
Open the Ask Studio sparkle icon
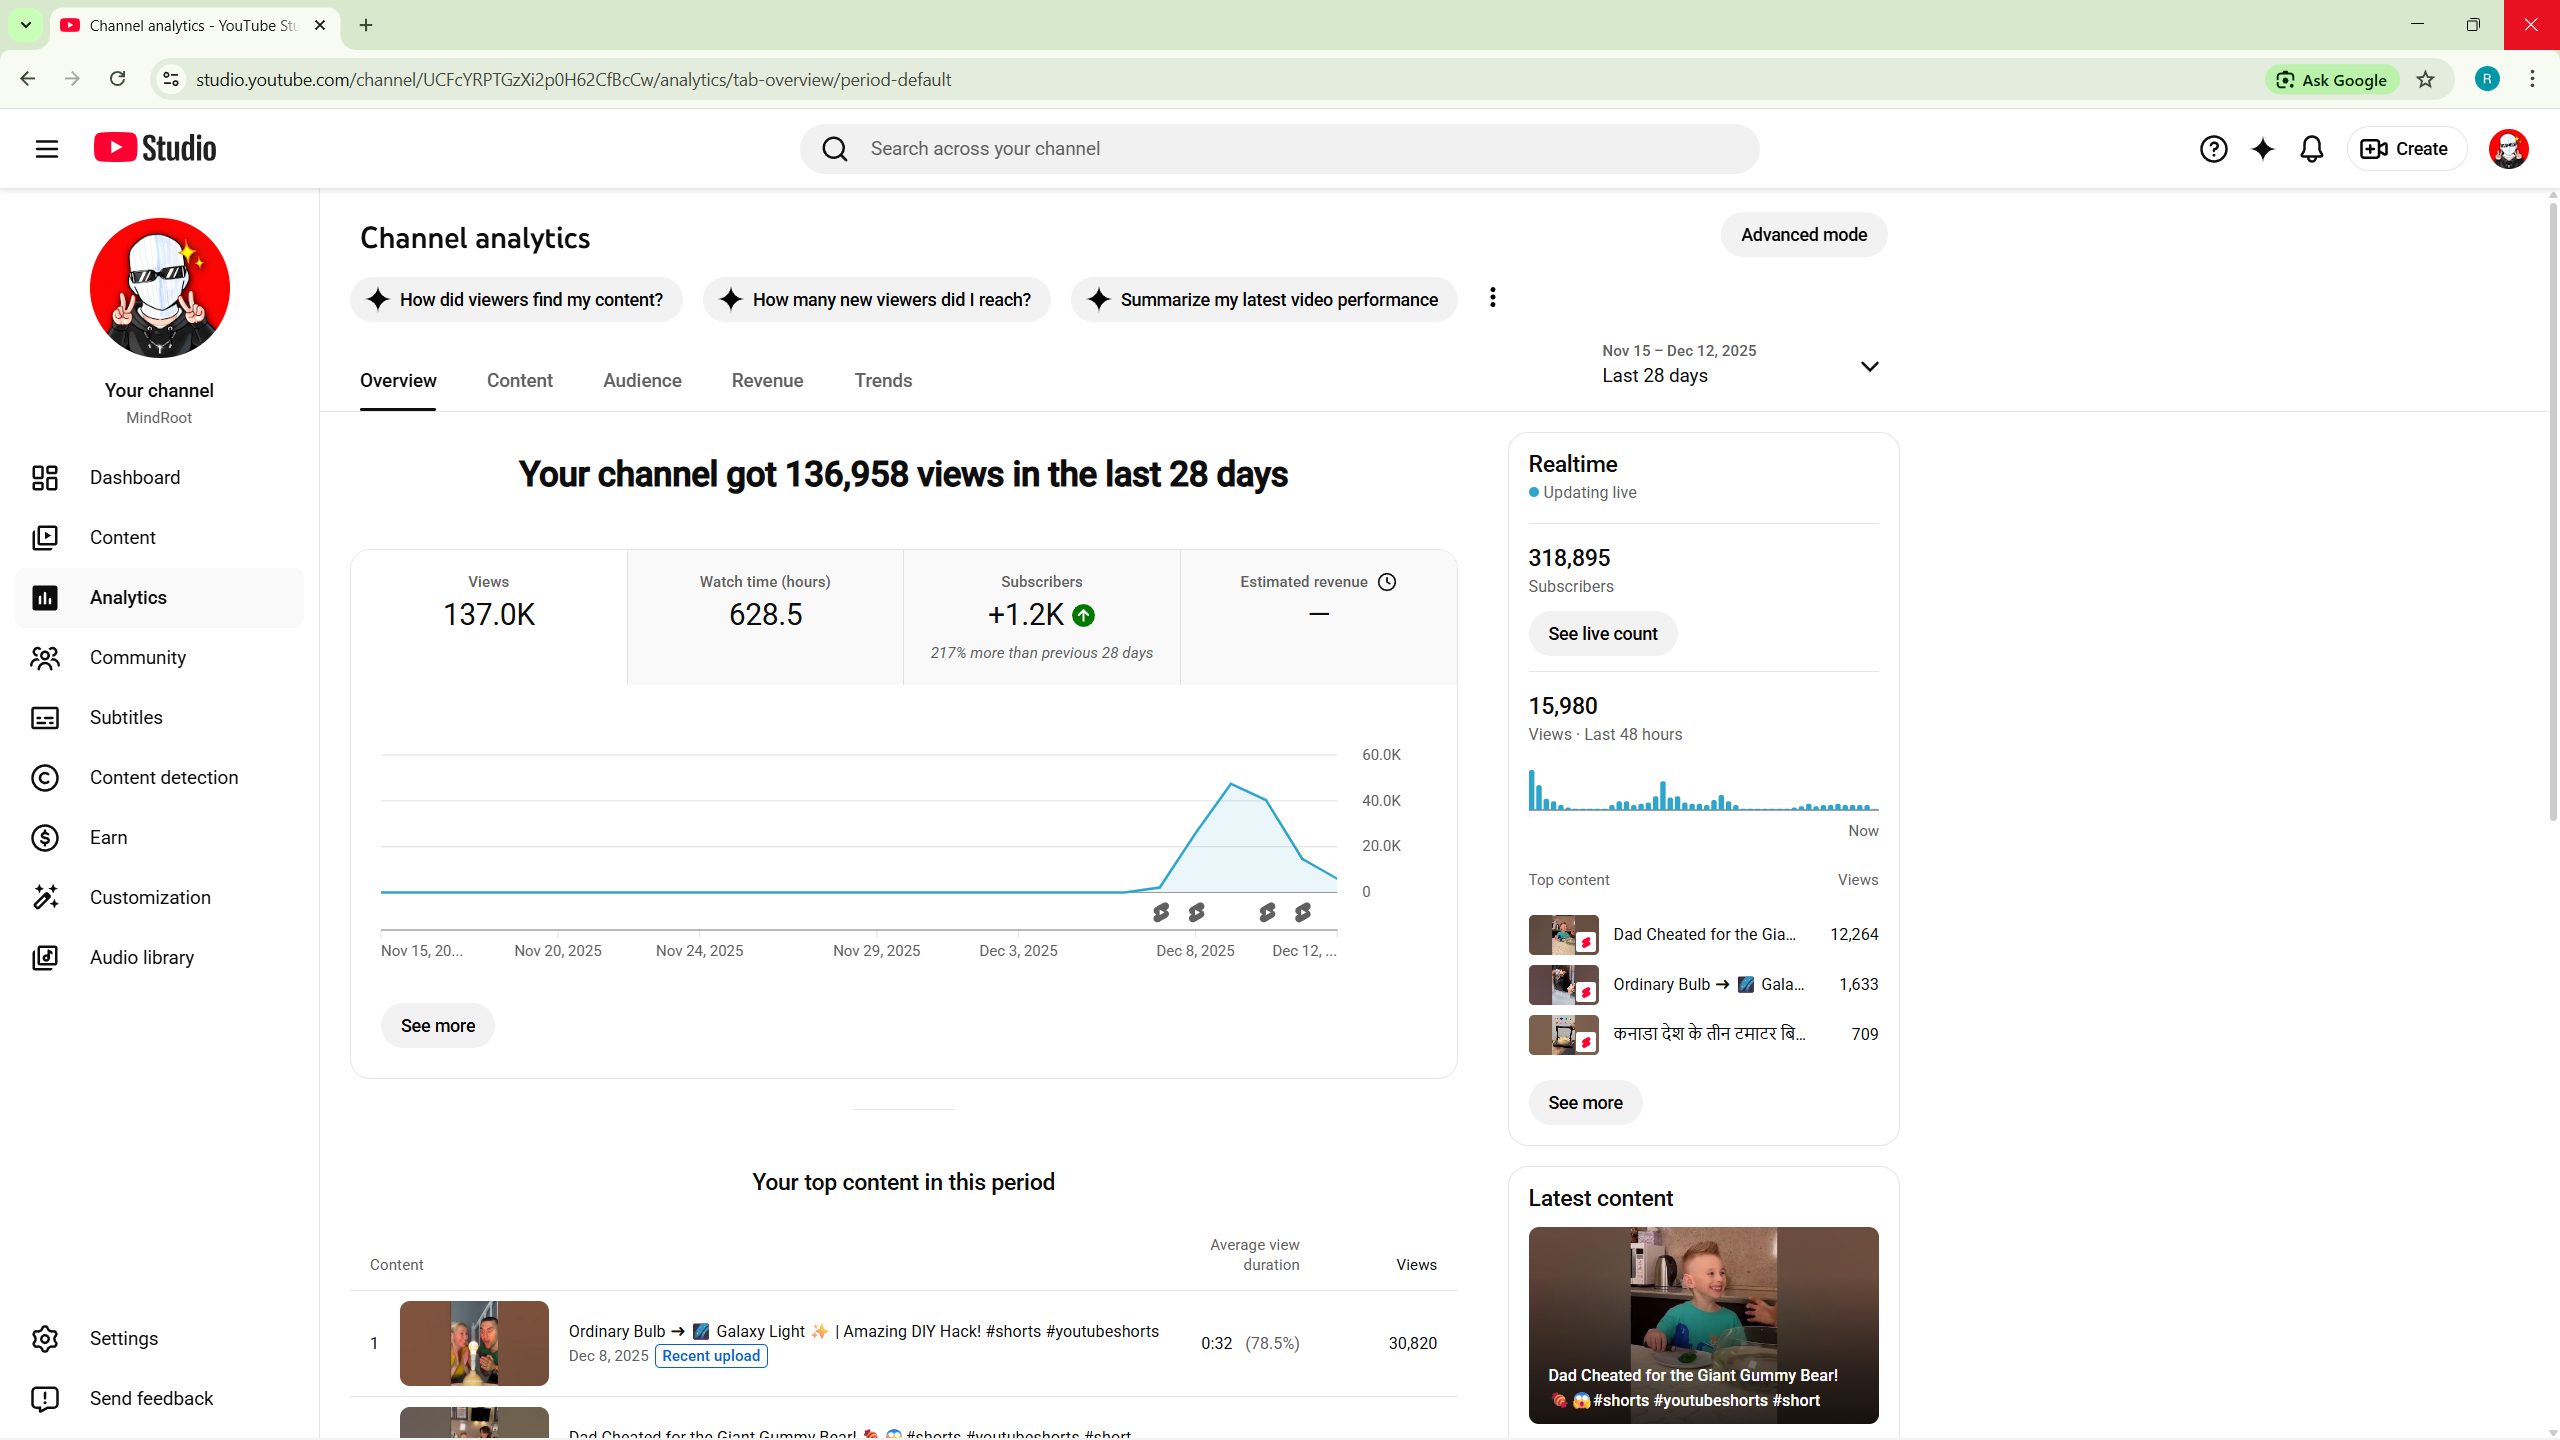[x=2262, y=149]
